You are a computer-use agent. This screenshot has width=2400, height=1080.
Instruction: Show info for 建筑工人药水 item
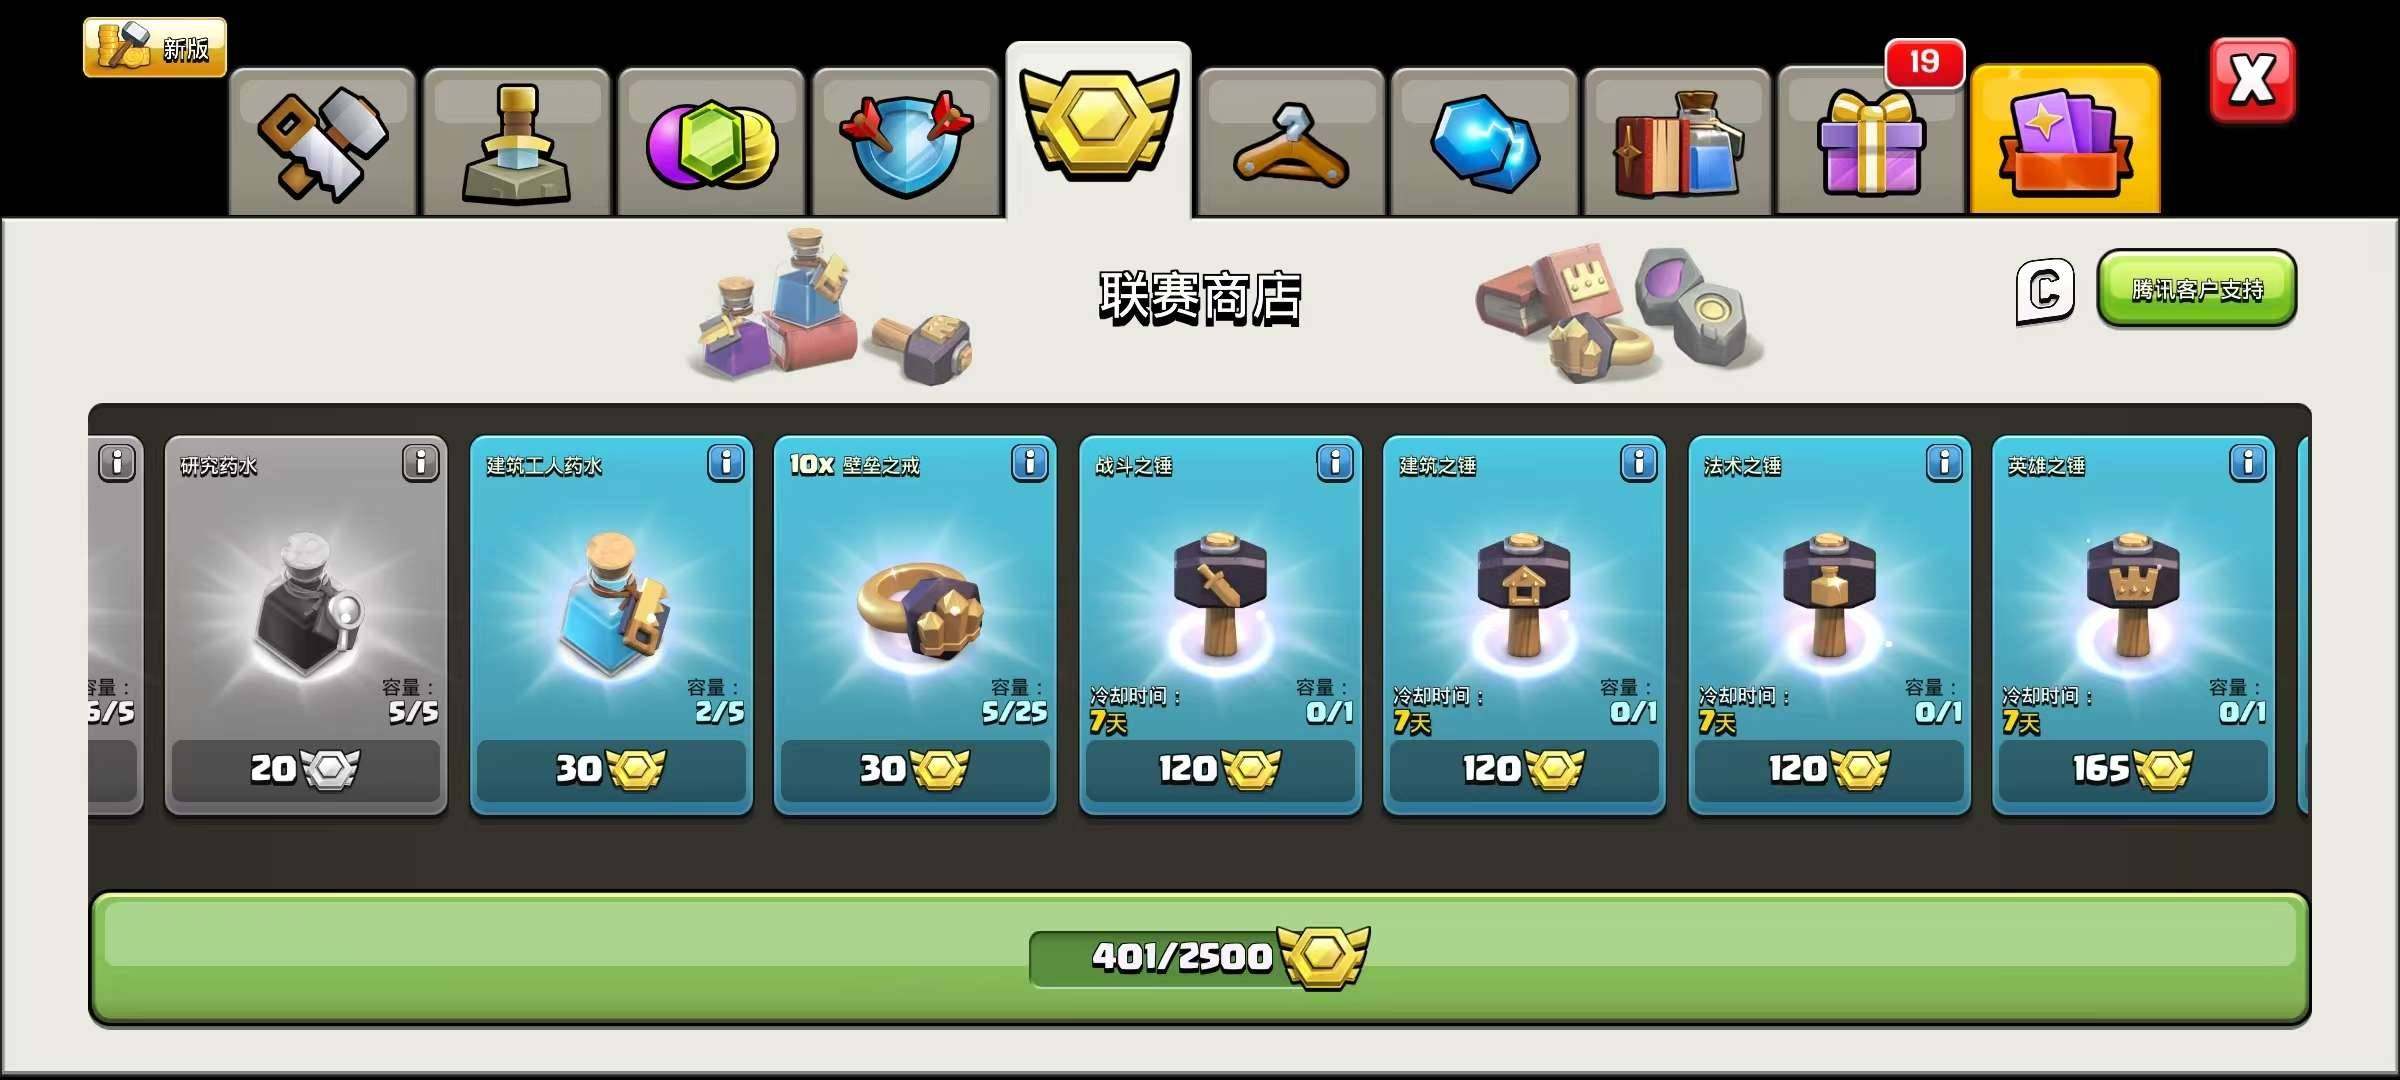(x=726, y=463)
